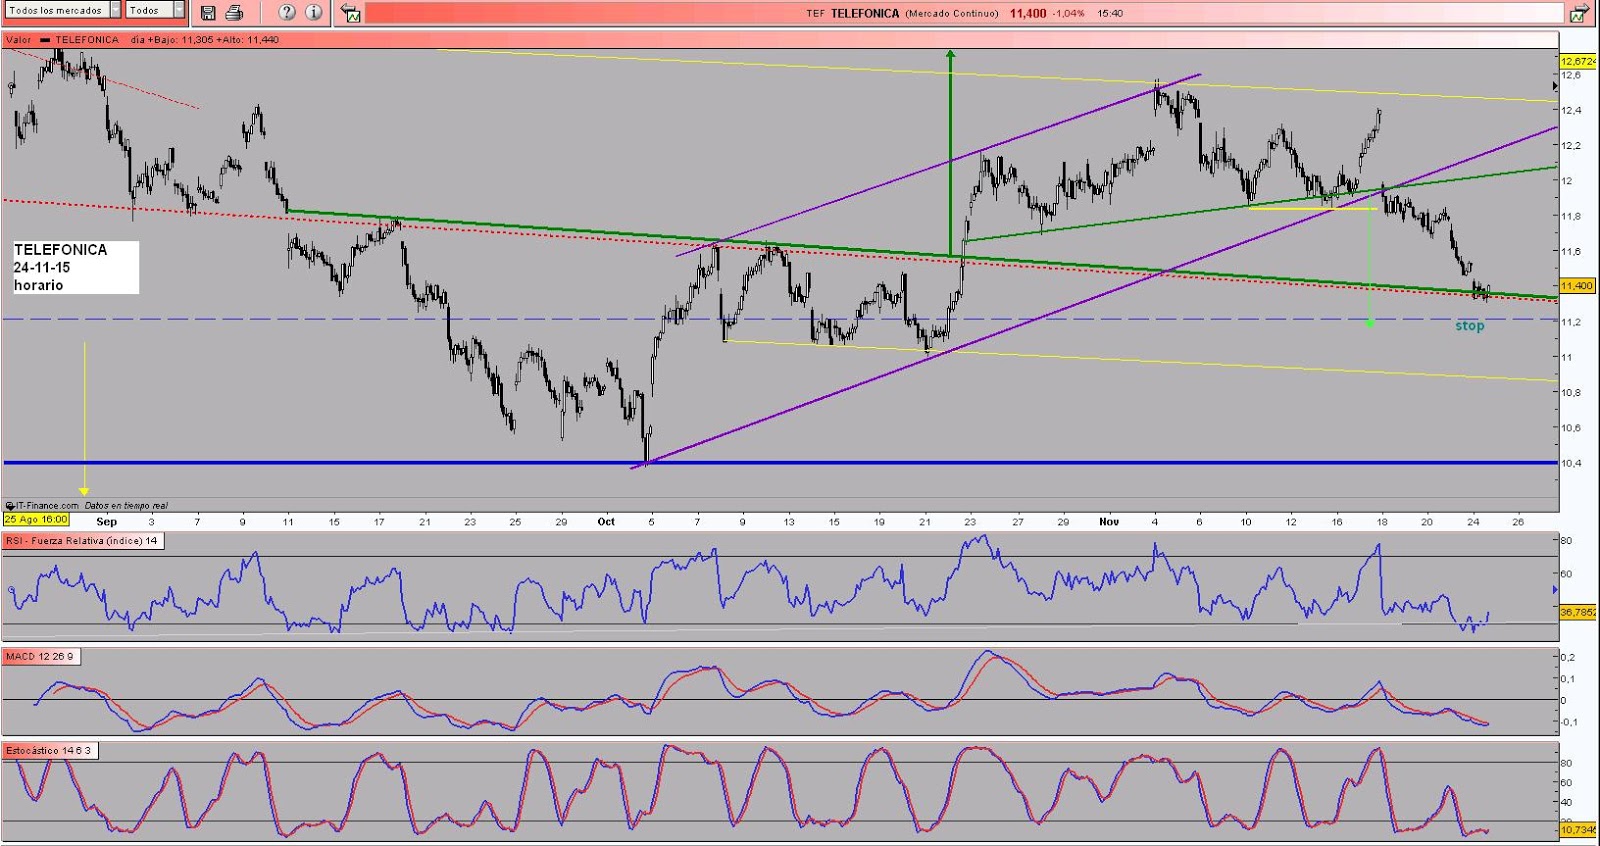Click the 'Nov' month marker on time axis

tap(1108, 522)
